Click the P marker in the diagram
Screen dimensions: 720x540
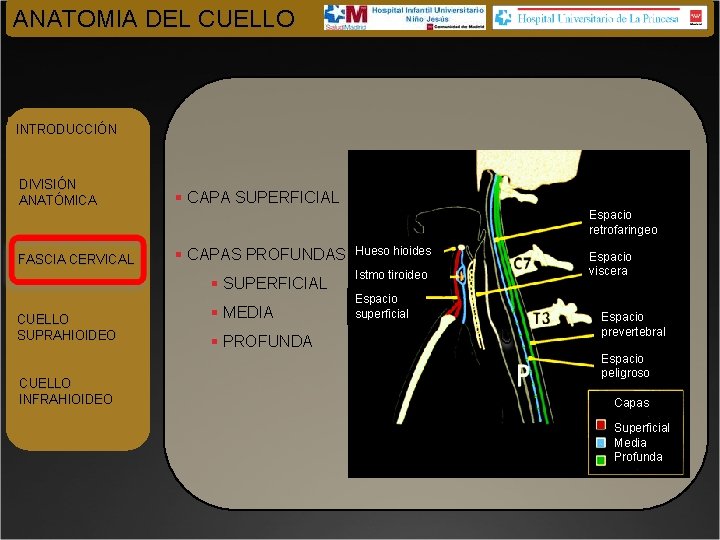[x=523, y=375]
